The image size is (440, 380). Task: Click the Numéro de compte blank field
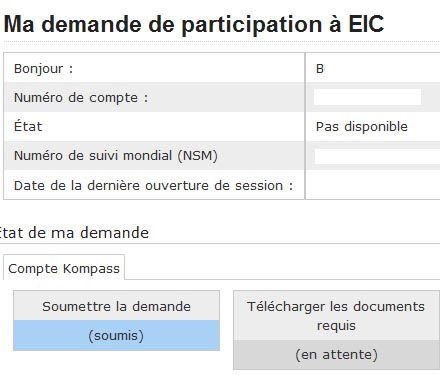click(x=367, y=97)
